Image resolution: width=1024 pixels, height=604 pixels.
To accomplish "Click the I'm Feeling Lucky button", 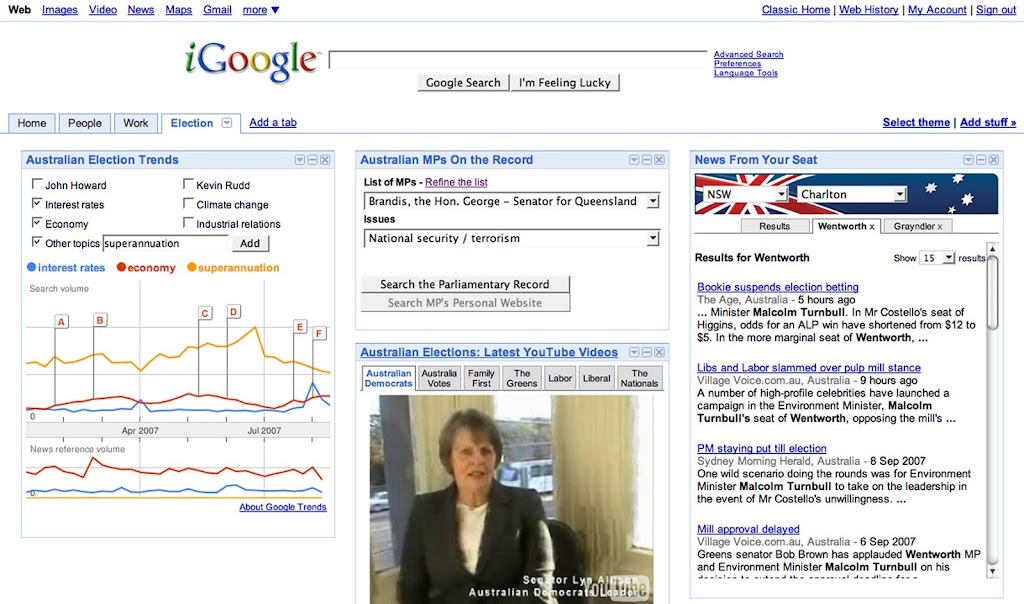I will point(565,82).
